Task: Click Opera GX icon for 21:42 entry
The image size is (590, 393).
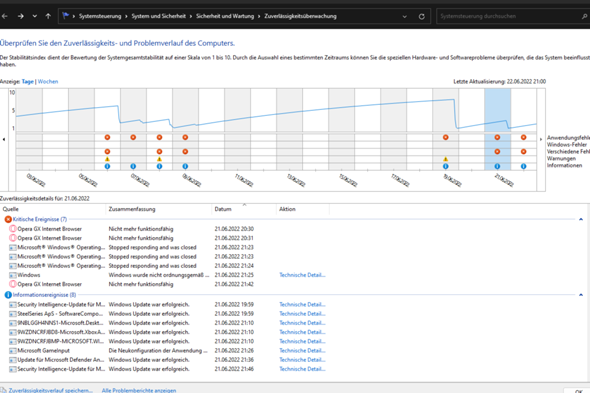Action: pos(13,284)
